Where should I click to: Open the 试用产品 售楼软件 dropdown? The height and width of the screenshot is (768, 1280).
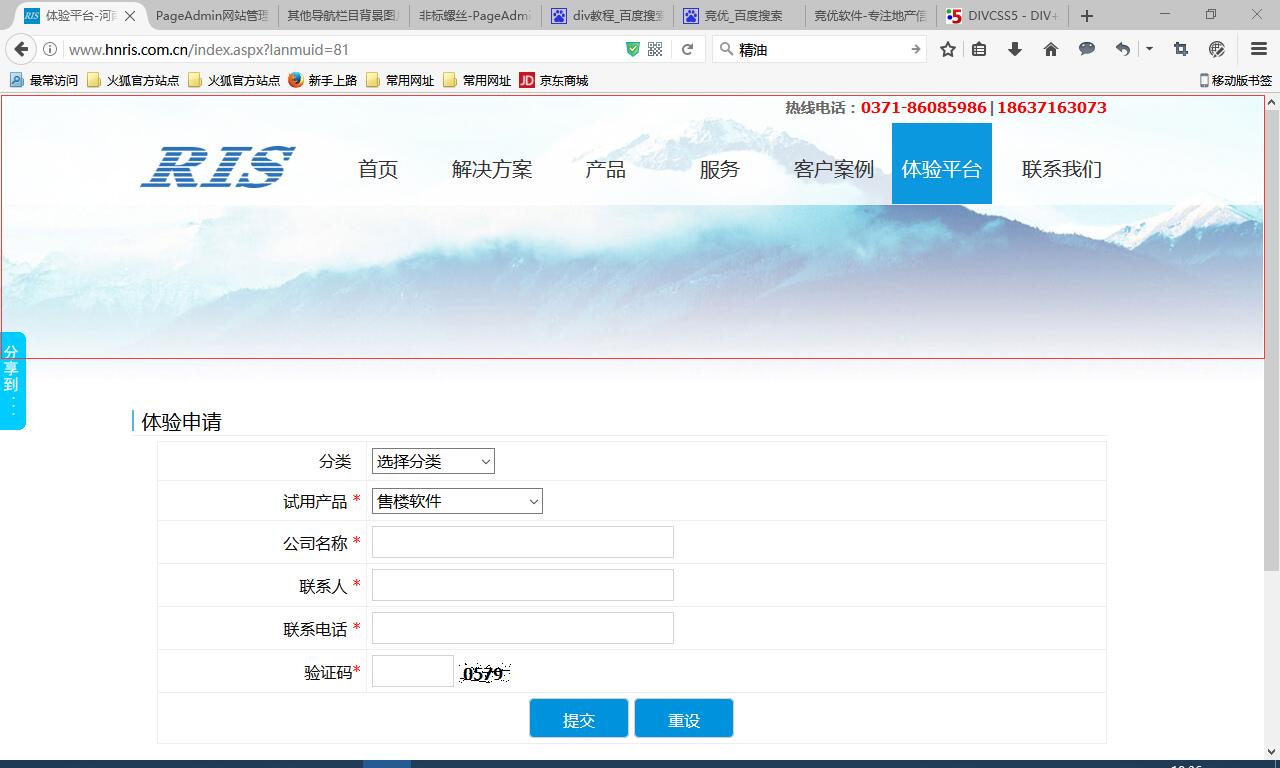pyautogui.click(x=457, y=501)
